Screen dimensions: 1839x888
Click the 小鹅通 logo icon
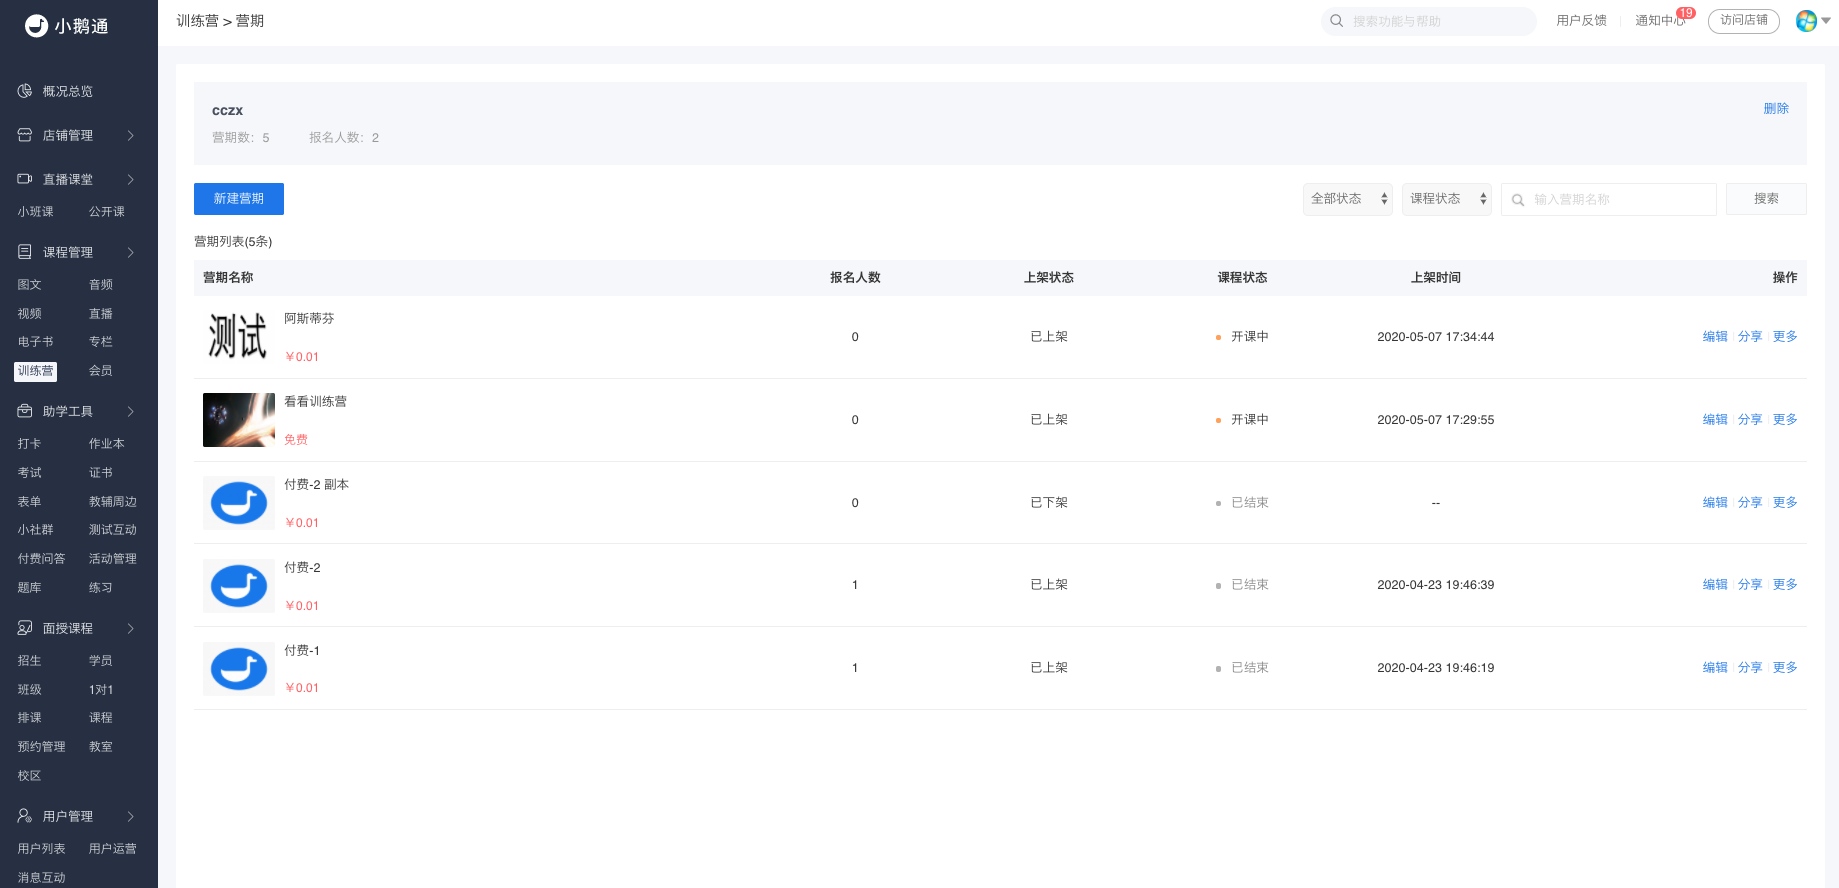[x=37, y=26]
